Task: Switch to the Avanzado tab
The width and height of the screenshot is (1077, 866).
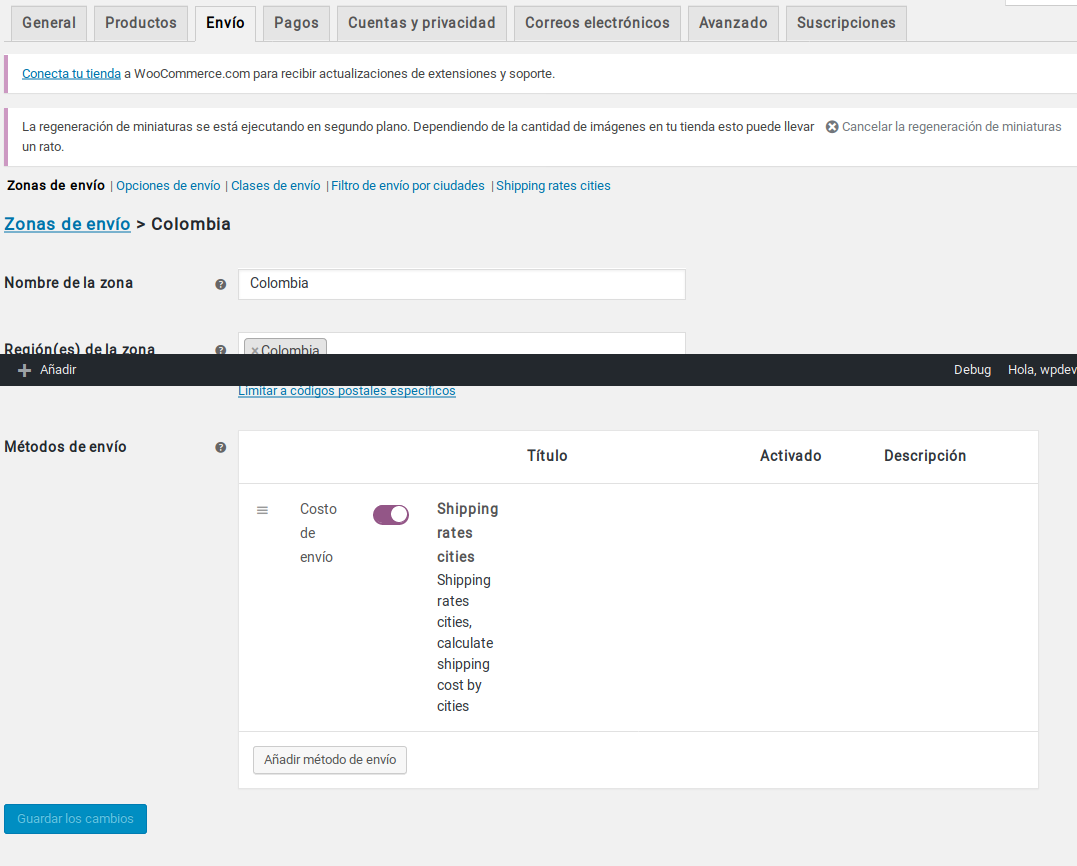Action: tap(733, 23)
